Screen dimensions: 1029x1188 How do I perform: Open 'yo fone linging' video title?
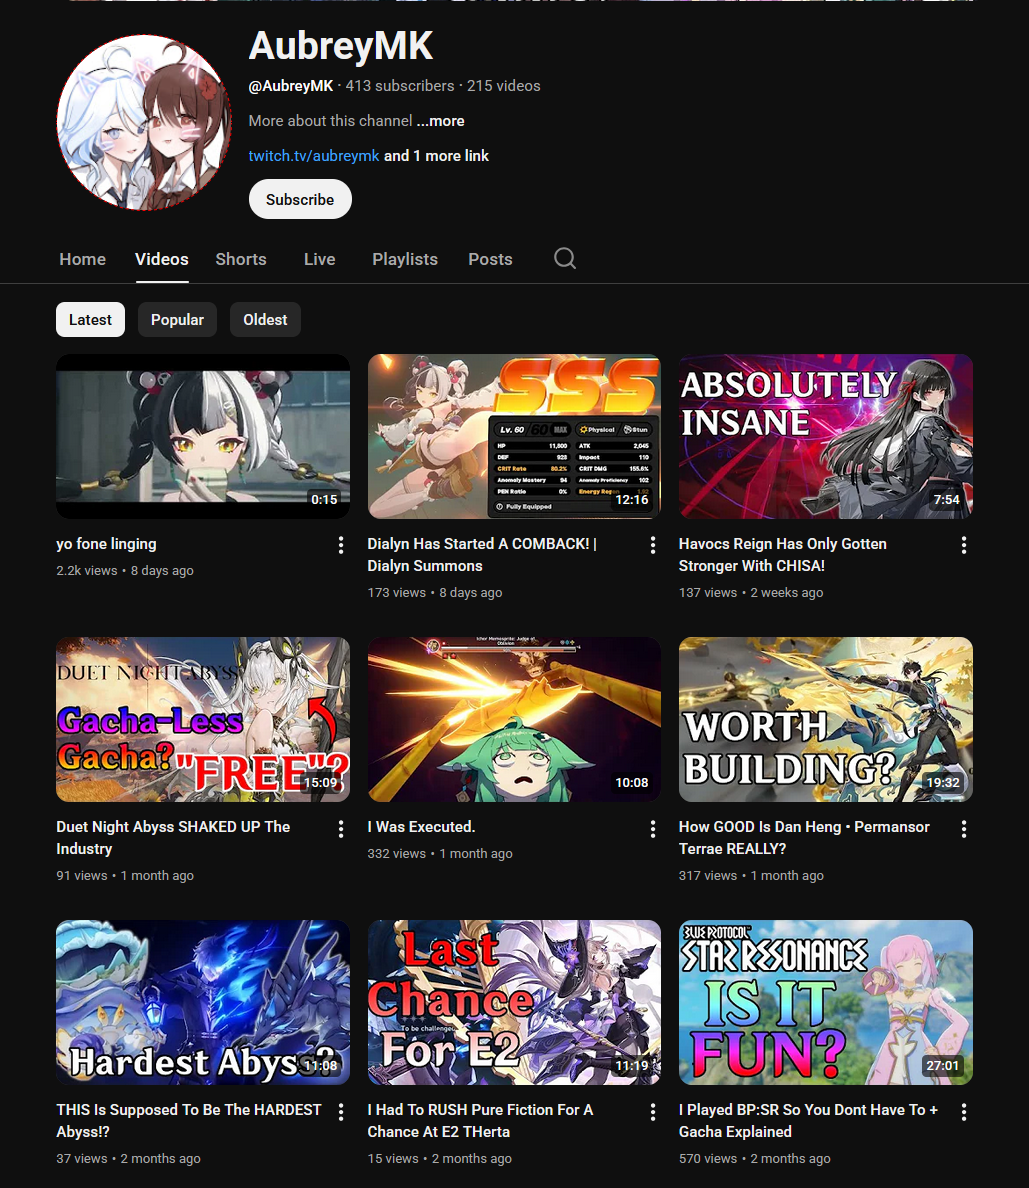pyautogui.click(x=106, y=544)
